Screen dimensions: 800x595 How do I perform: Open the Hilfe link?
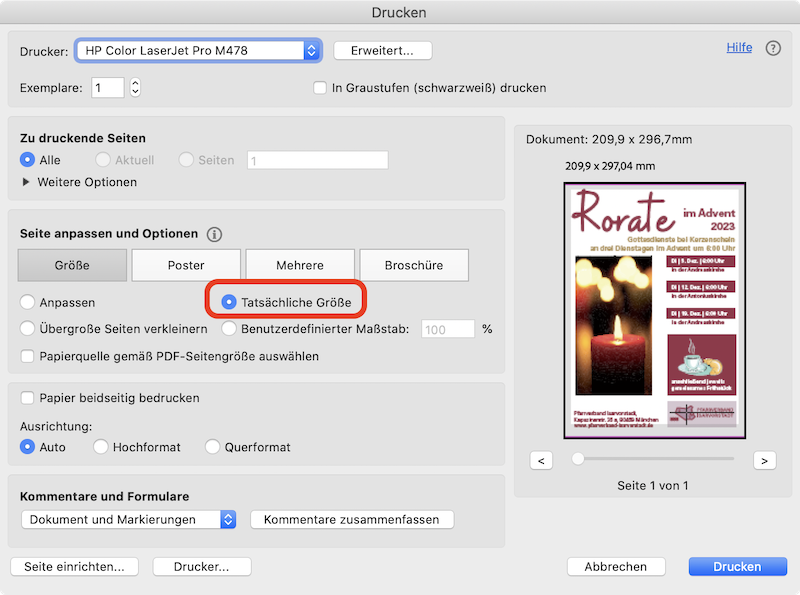tap(739, 47)
